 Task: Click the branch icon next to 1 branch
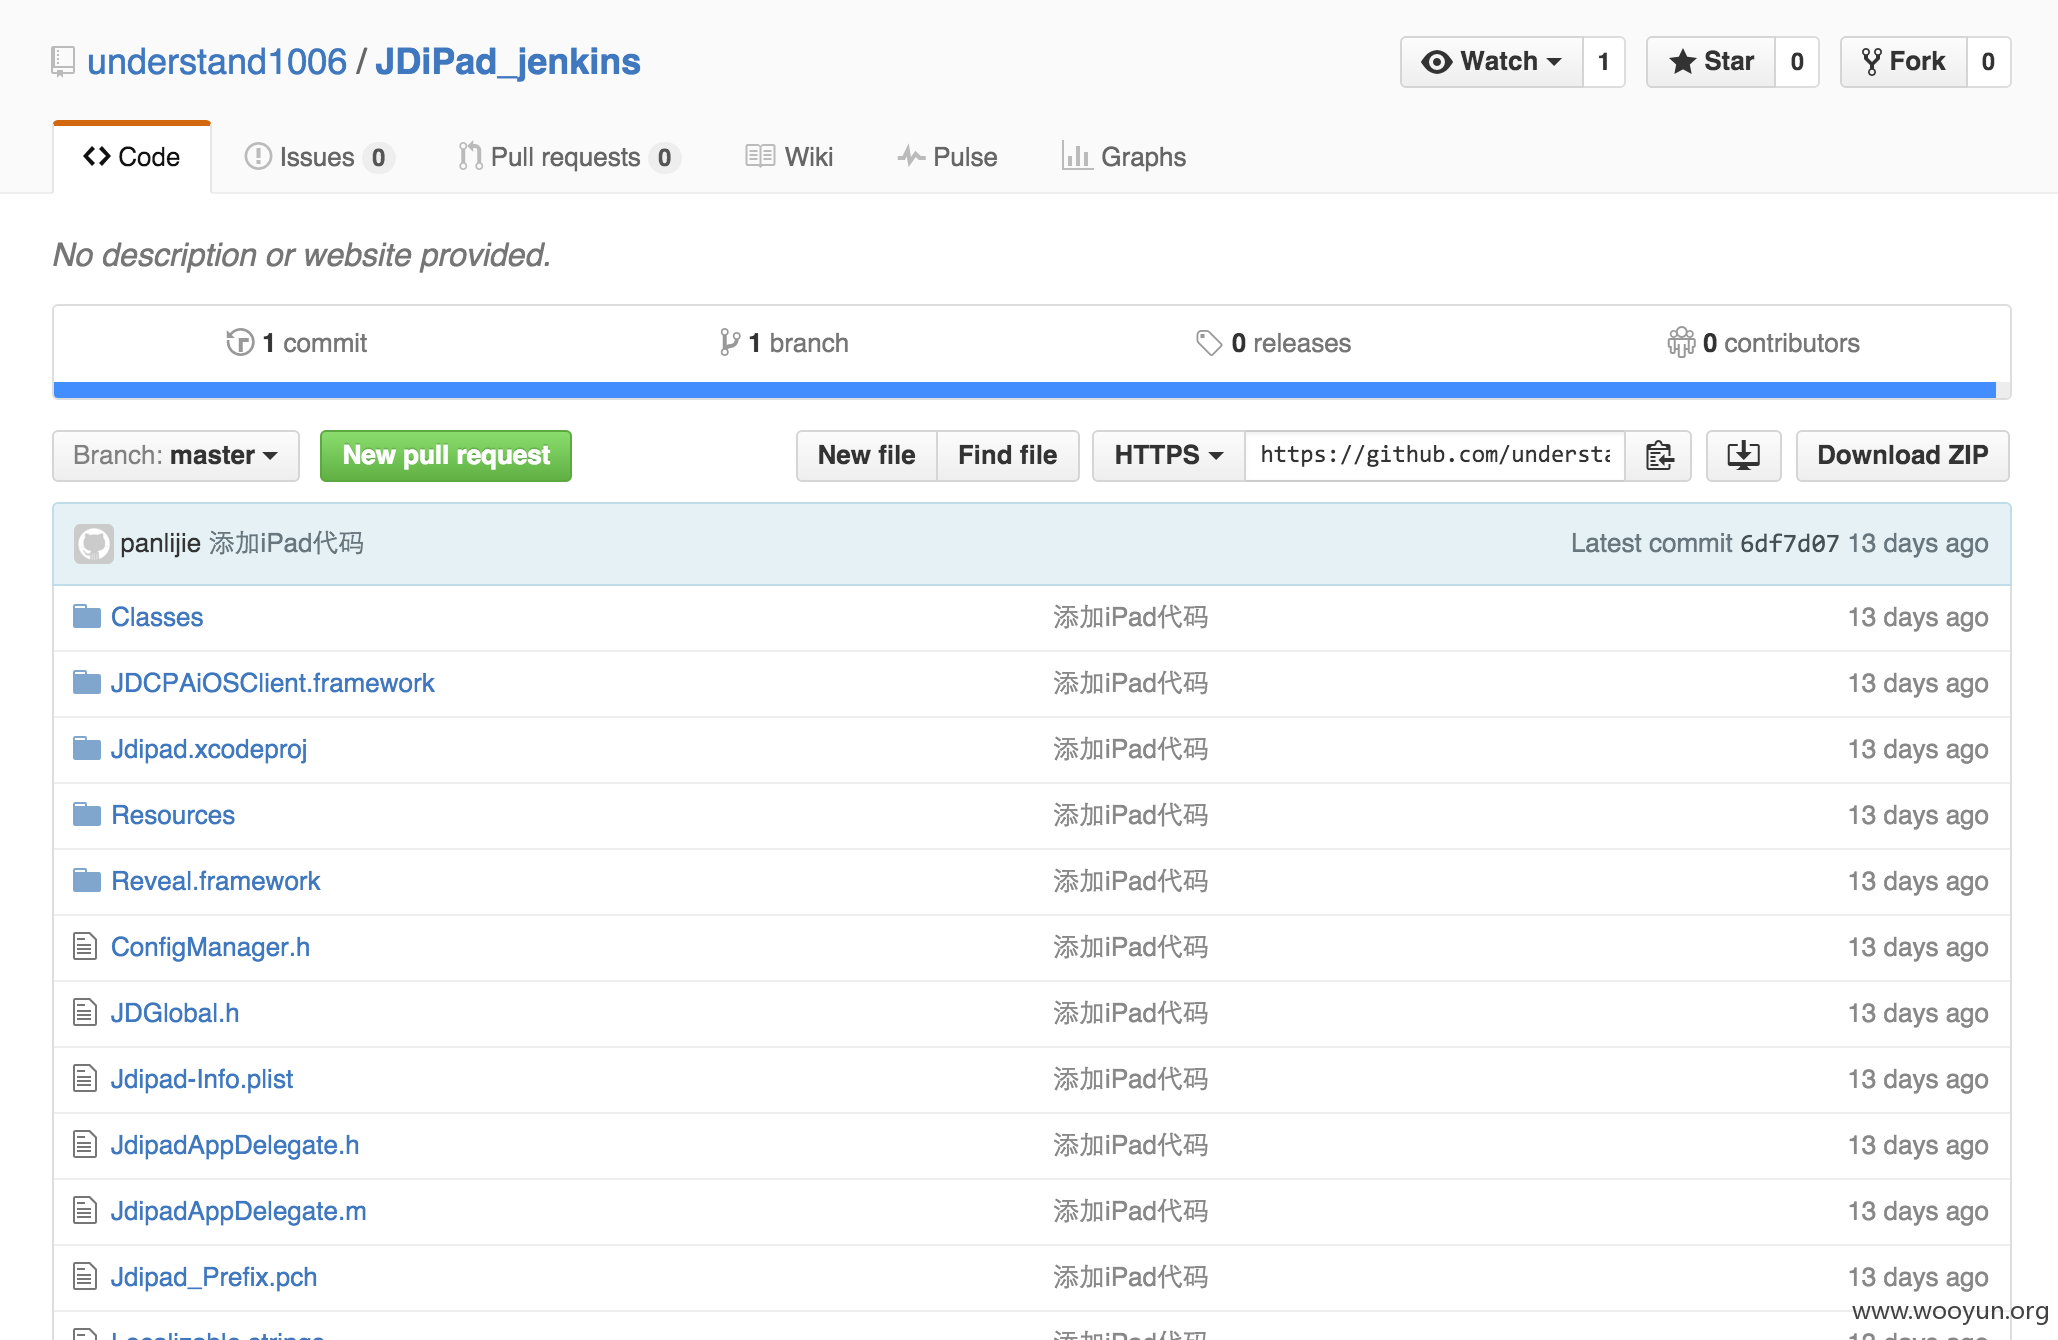pyautogui.click(x=730, y=343)
